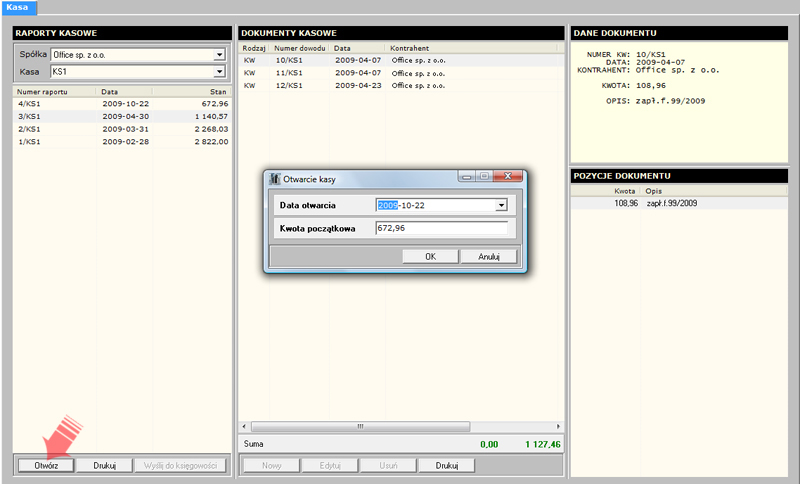The height and width of the screenshot is (484, 800).
Task: Select document row 11/KS1
Action: click(x=401, y=73)
